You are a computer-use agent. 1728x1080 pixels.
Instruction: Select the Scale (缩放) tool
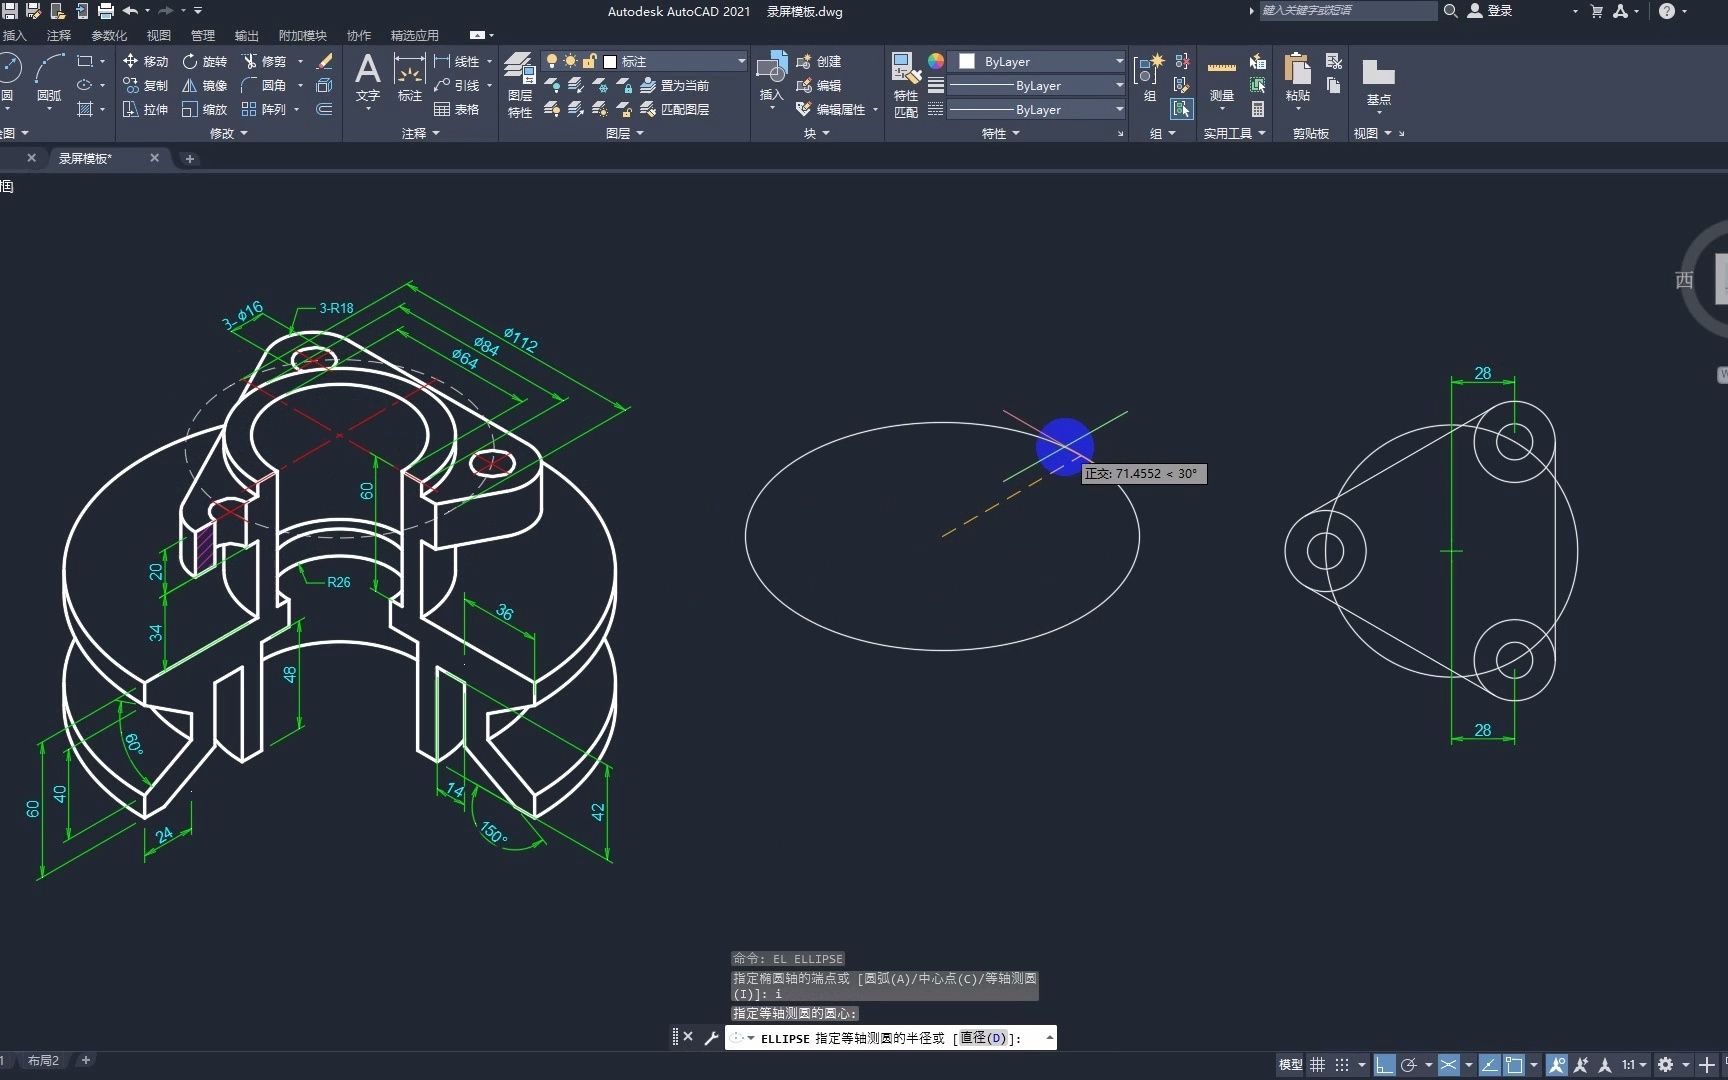(205, 109)
